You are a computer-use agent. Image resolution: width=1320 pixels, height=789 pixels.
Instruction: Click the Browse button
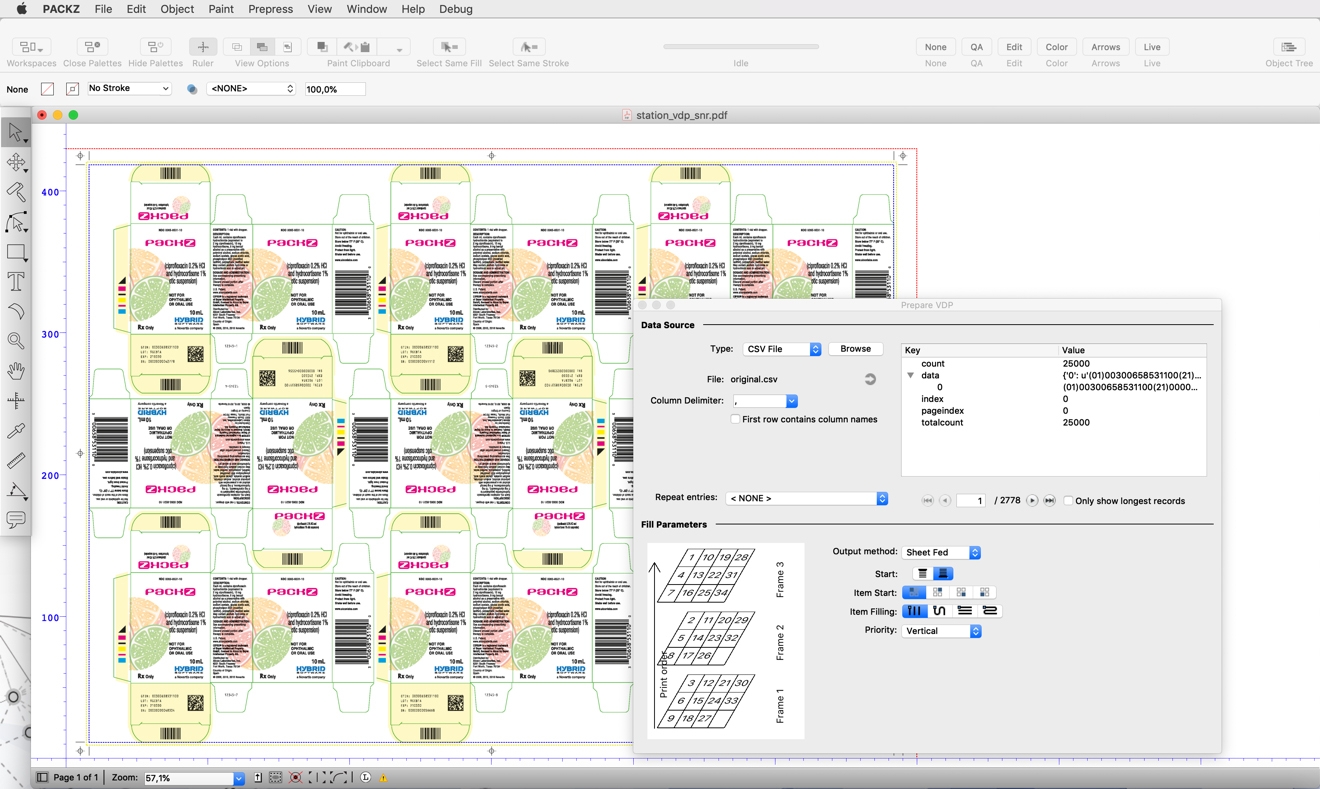coord(855,349)
